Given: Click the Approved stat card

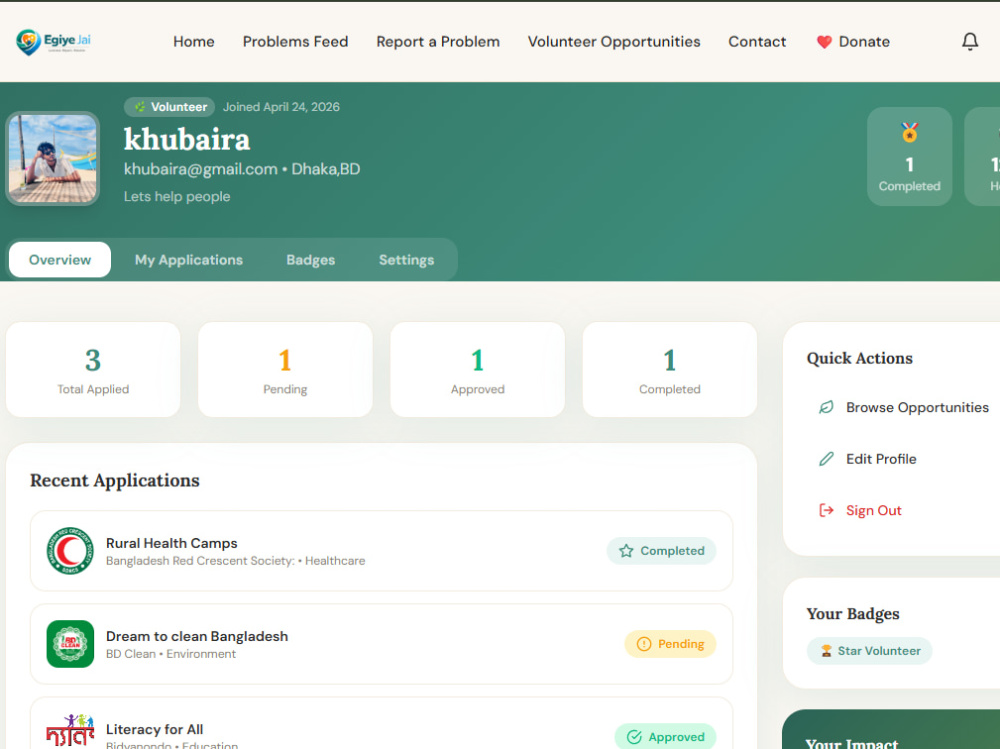Looking at the screenshot, I should (x=478, y=369).
